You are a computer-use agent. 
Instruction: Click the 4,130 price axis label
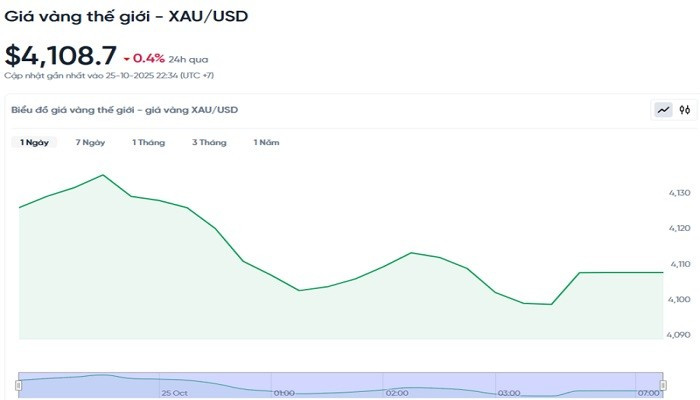click(x=679, y=192)
